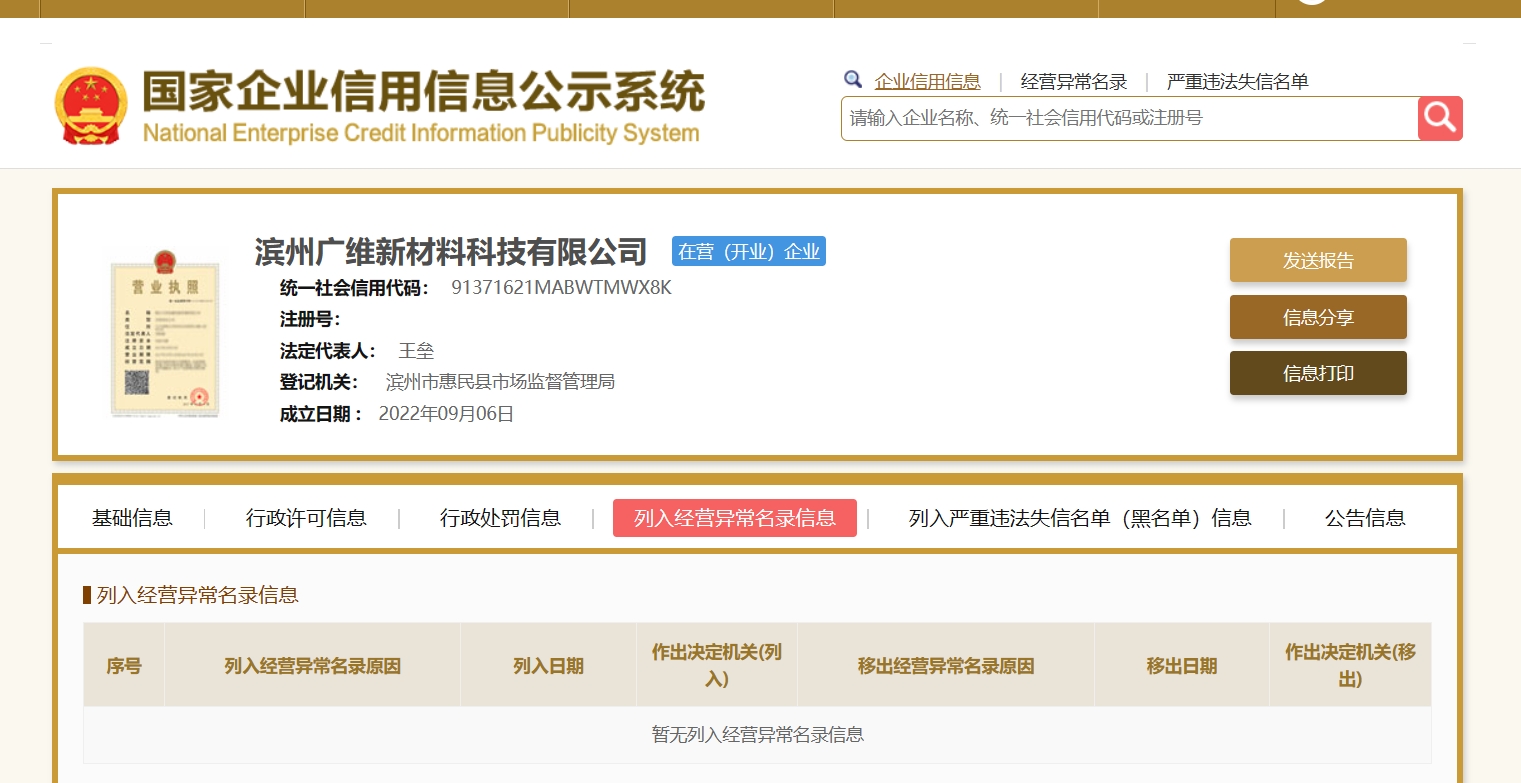This screenshot has height=783, width=1521.
Task: Click the 在营（开业）企业 status badge
Action: pos(749,251)
